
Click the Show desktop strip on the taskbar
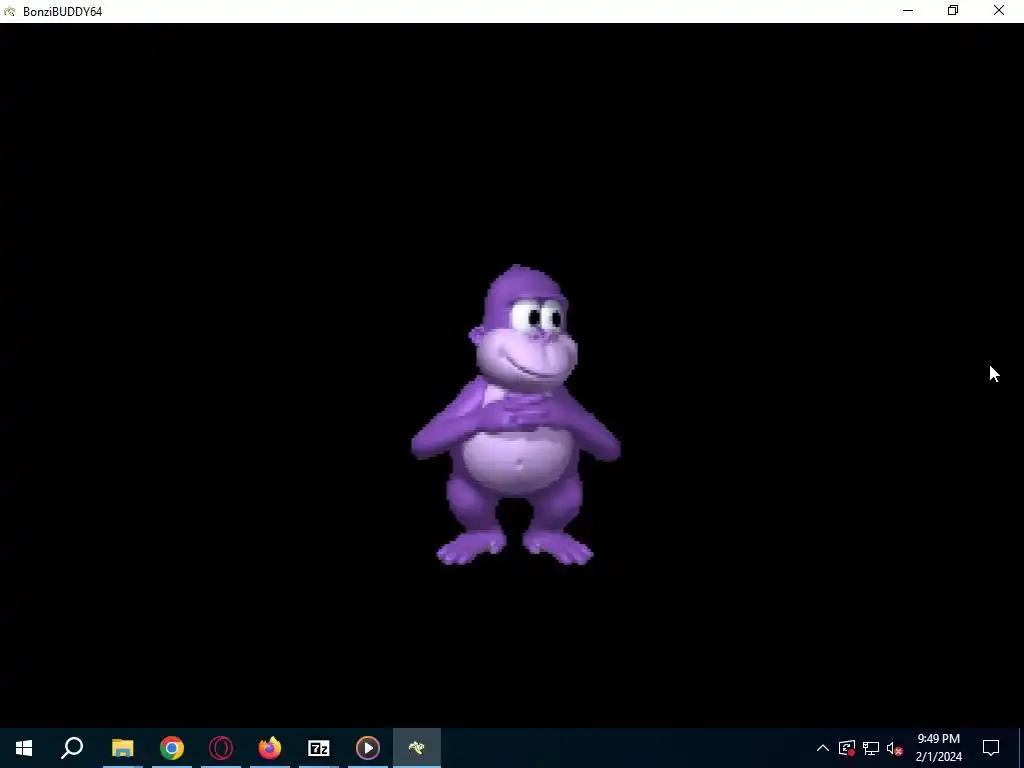point(1021,748)
